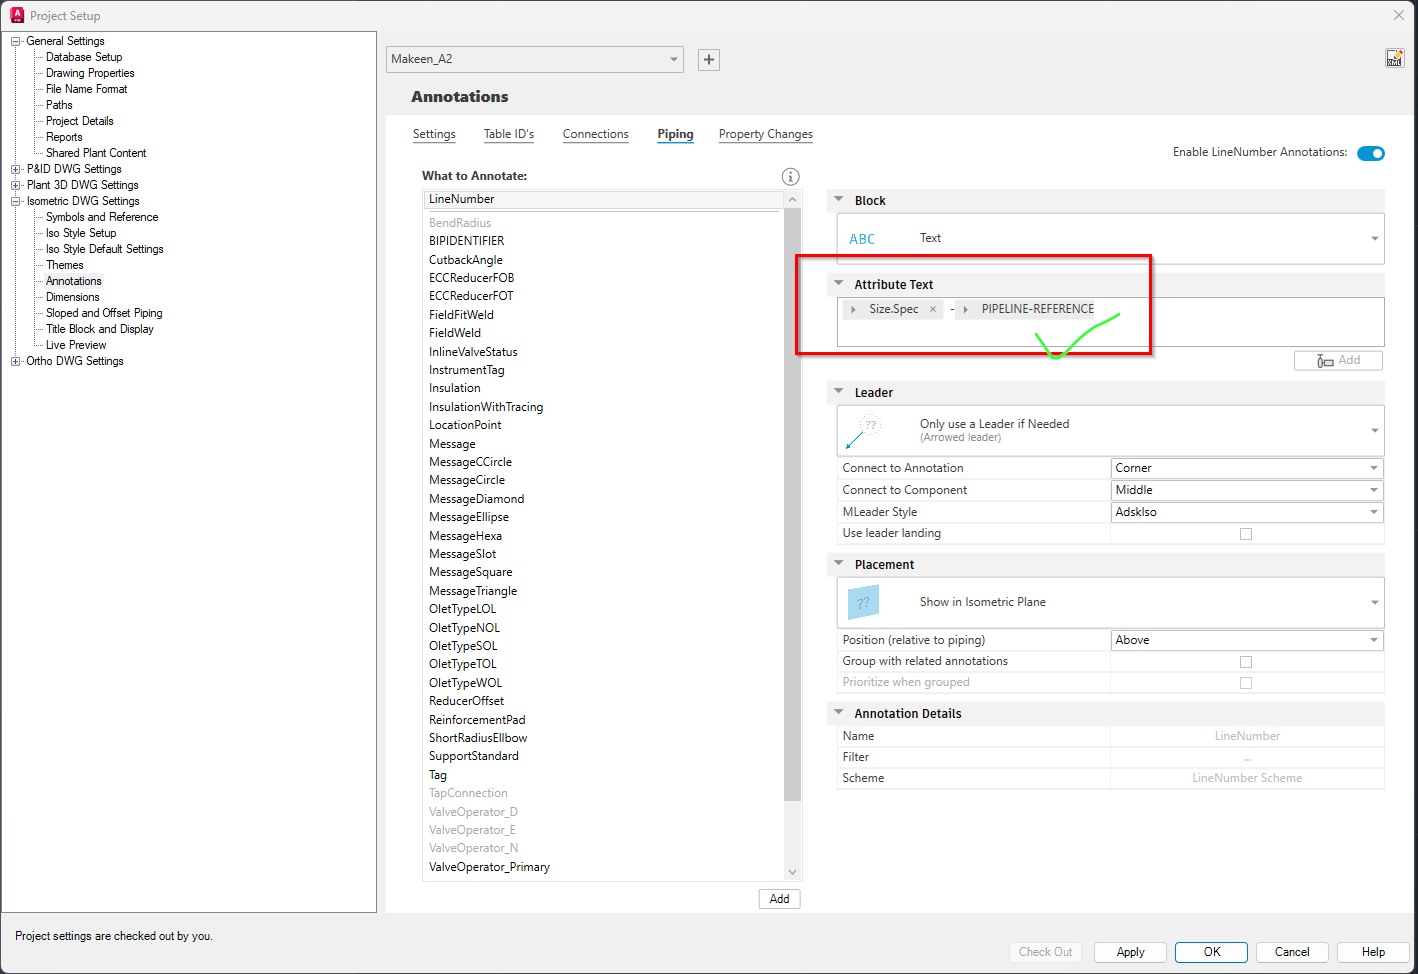Select Tag in the annotation list
Image resolution: width=1418 pixels, height=974 pixels.
click(x=438, y=774)
